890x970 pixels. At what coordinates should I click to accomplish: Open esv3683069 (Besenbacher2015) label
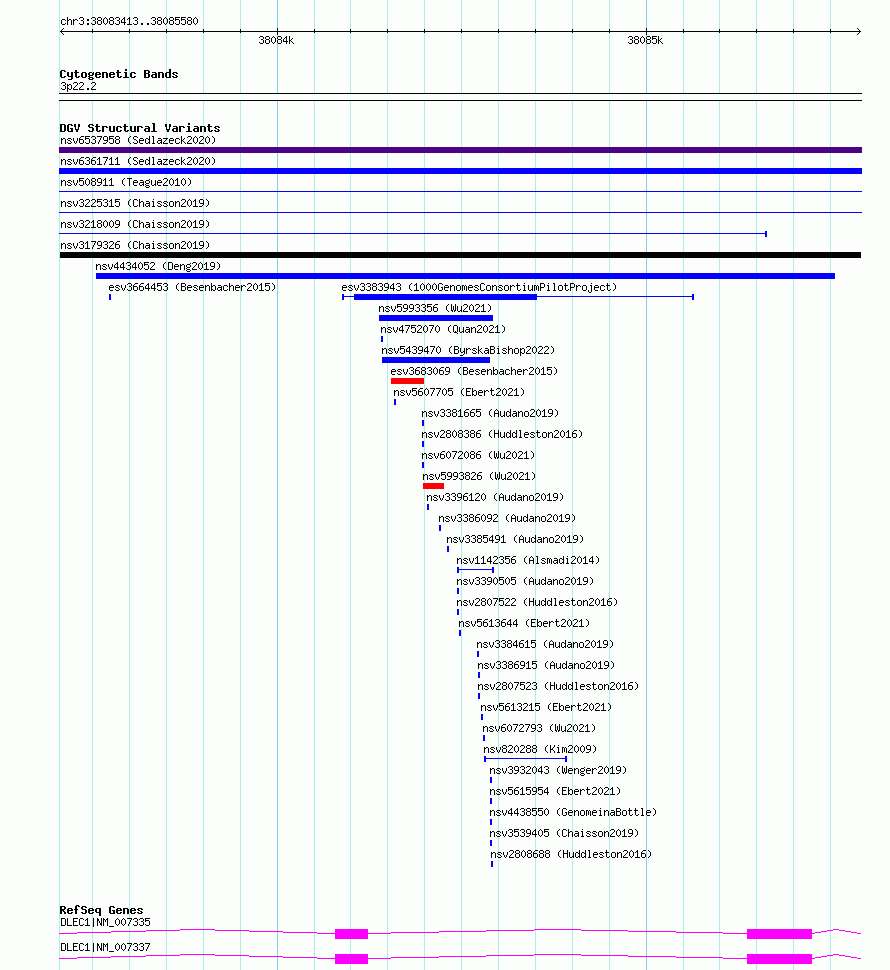[x=474, y=372]
